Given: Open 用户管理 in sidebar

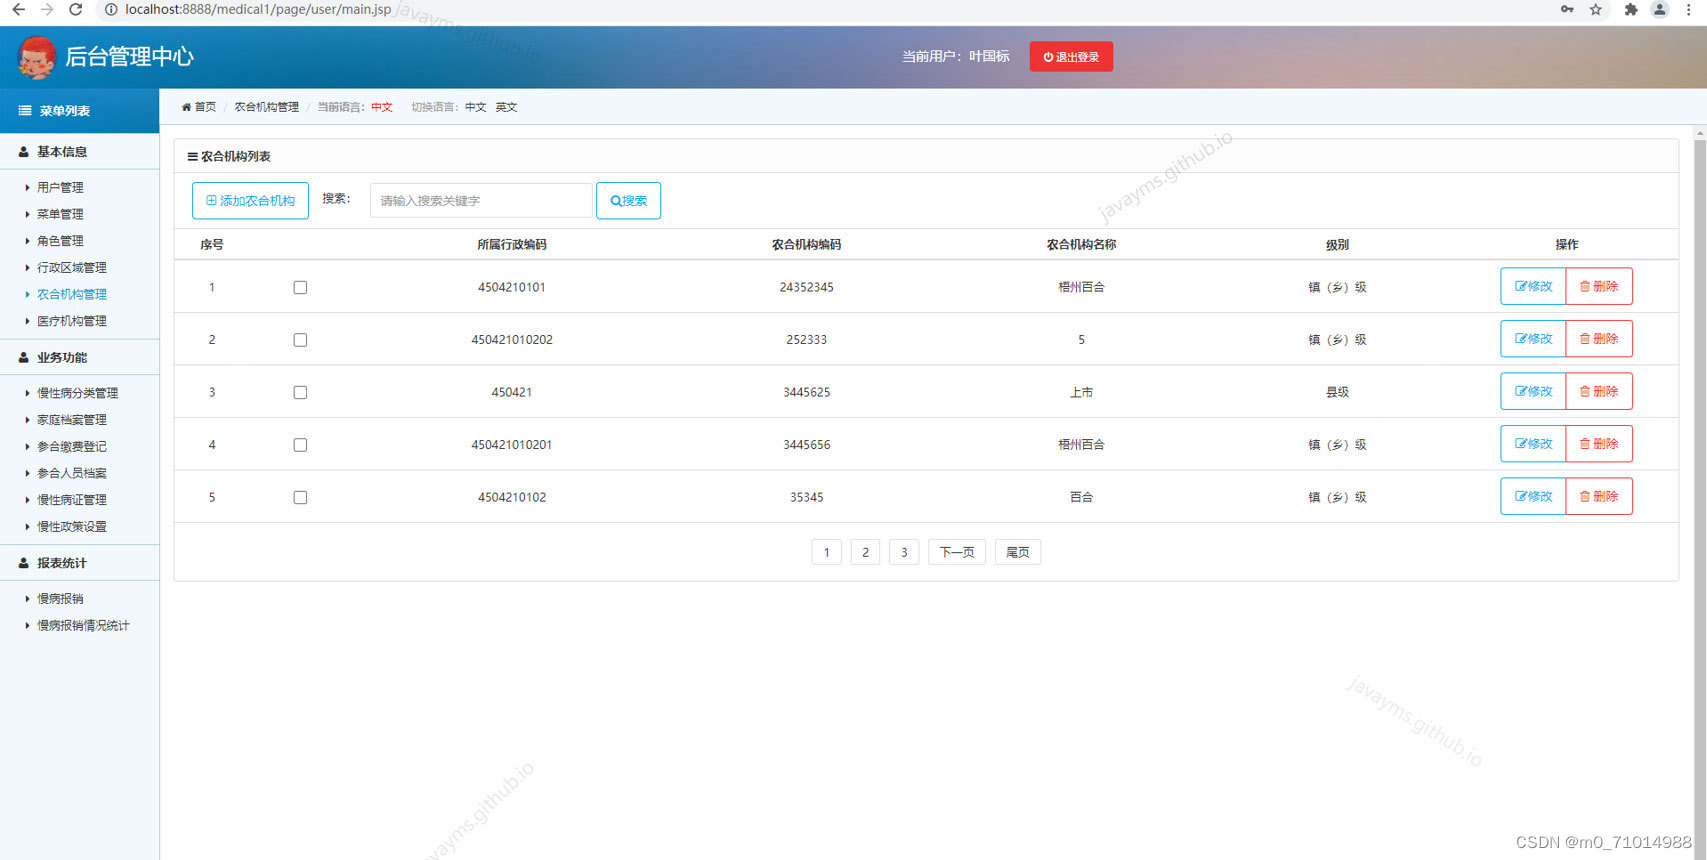Looking at the screenshot, I should (60, 187).
